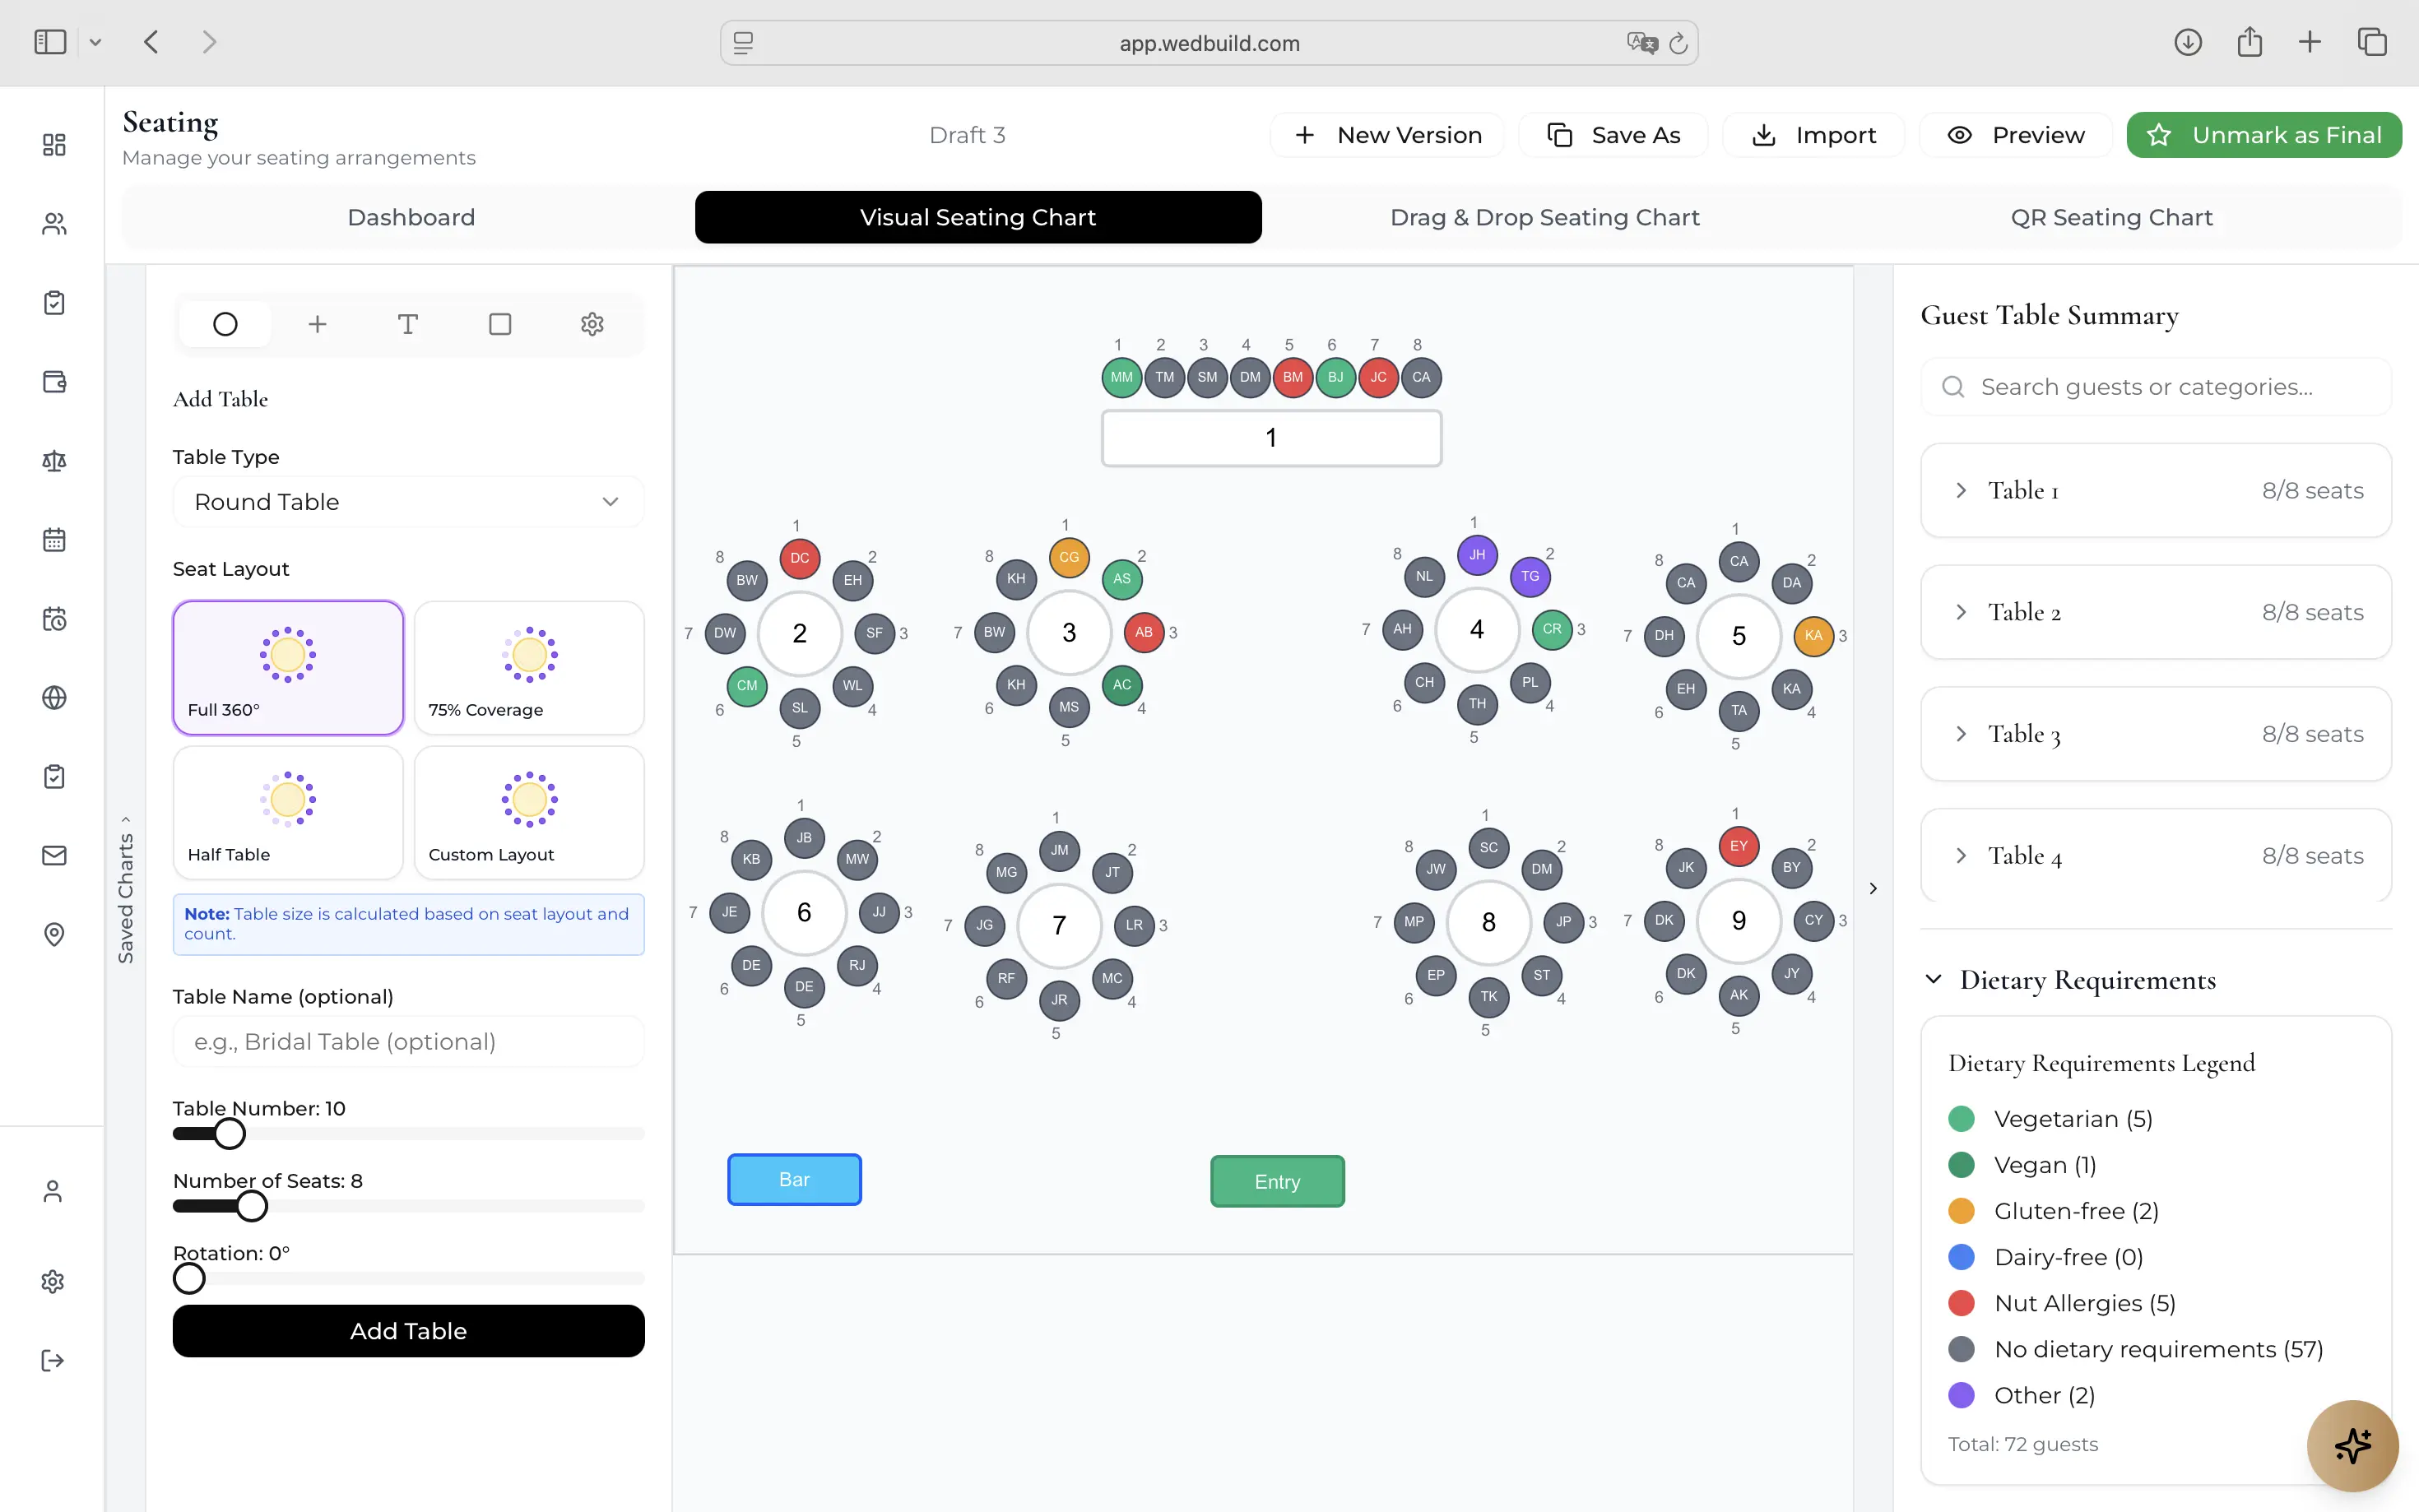The image size is (2419, 1512).
Task: Open the calendar-with-clock icon in sidebar
Action: [54, 619]
